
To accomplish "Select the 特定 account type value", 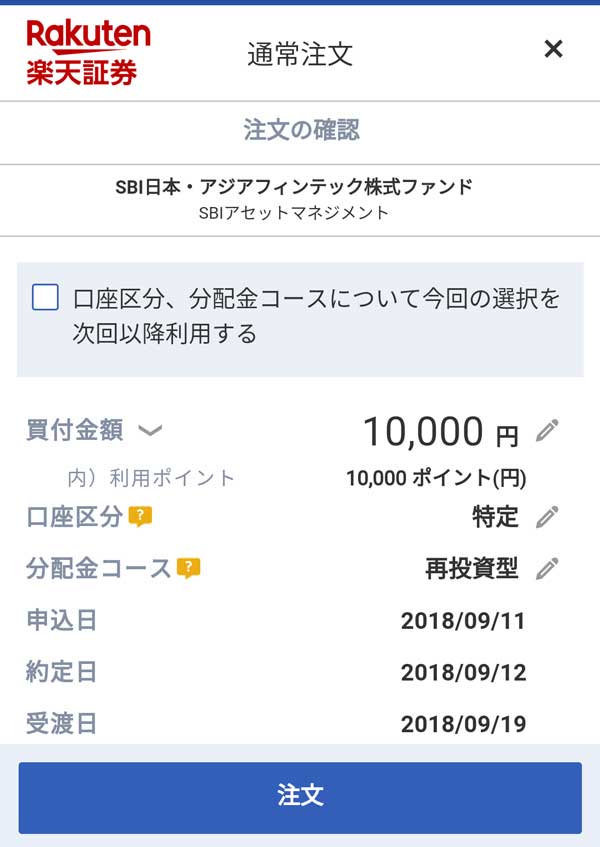I will coord(495,517).
